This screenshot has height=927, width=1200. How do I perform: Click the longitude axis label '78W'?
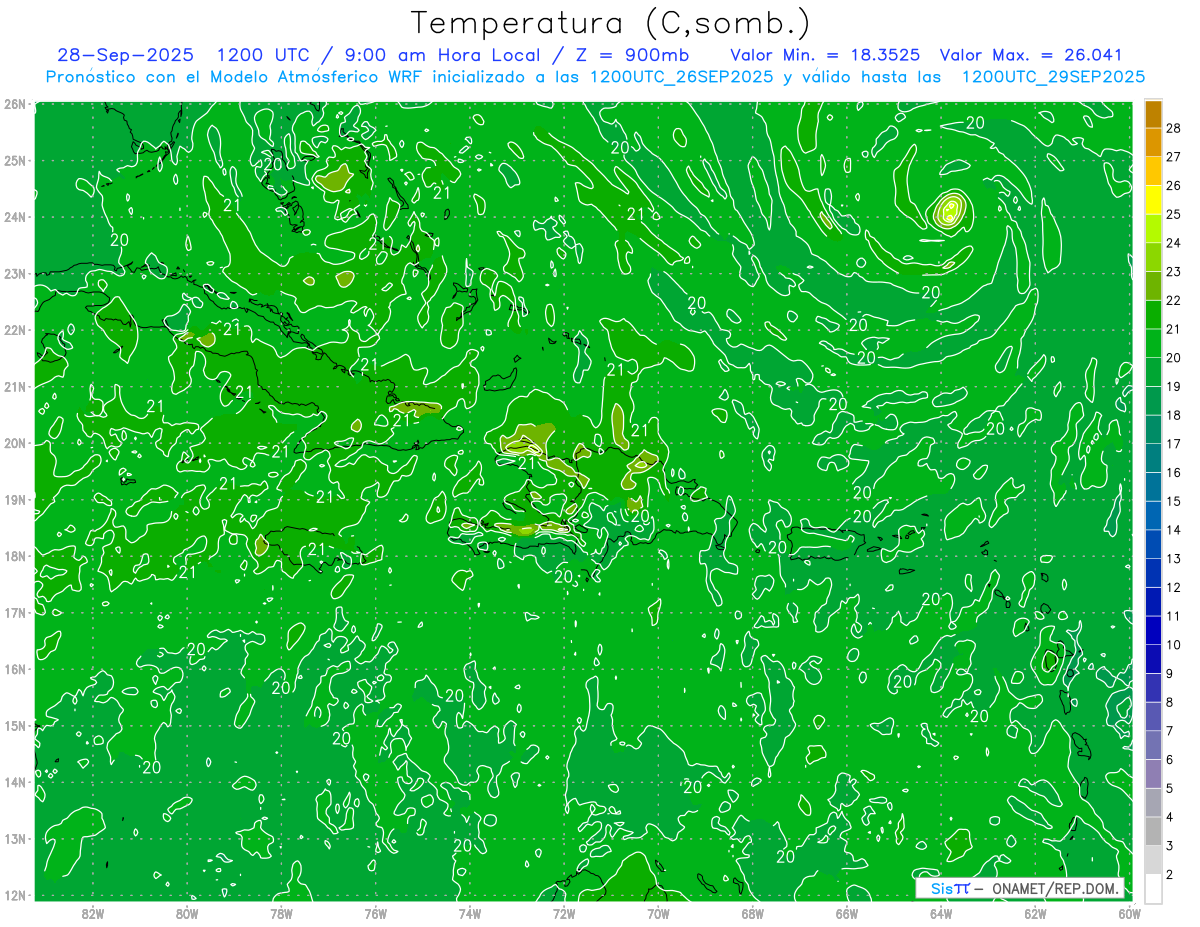click(x=281, y=913)
